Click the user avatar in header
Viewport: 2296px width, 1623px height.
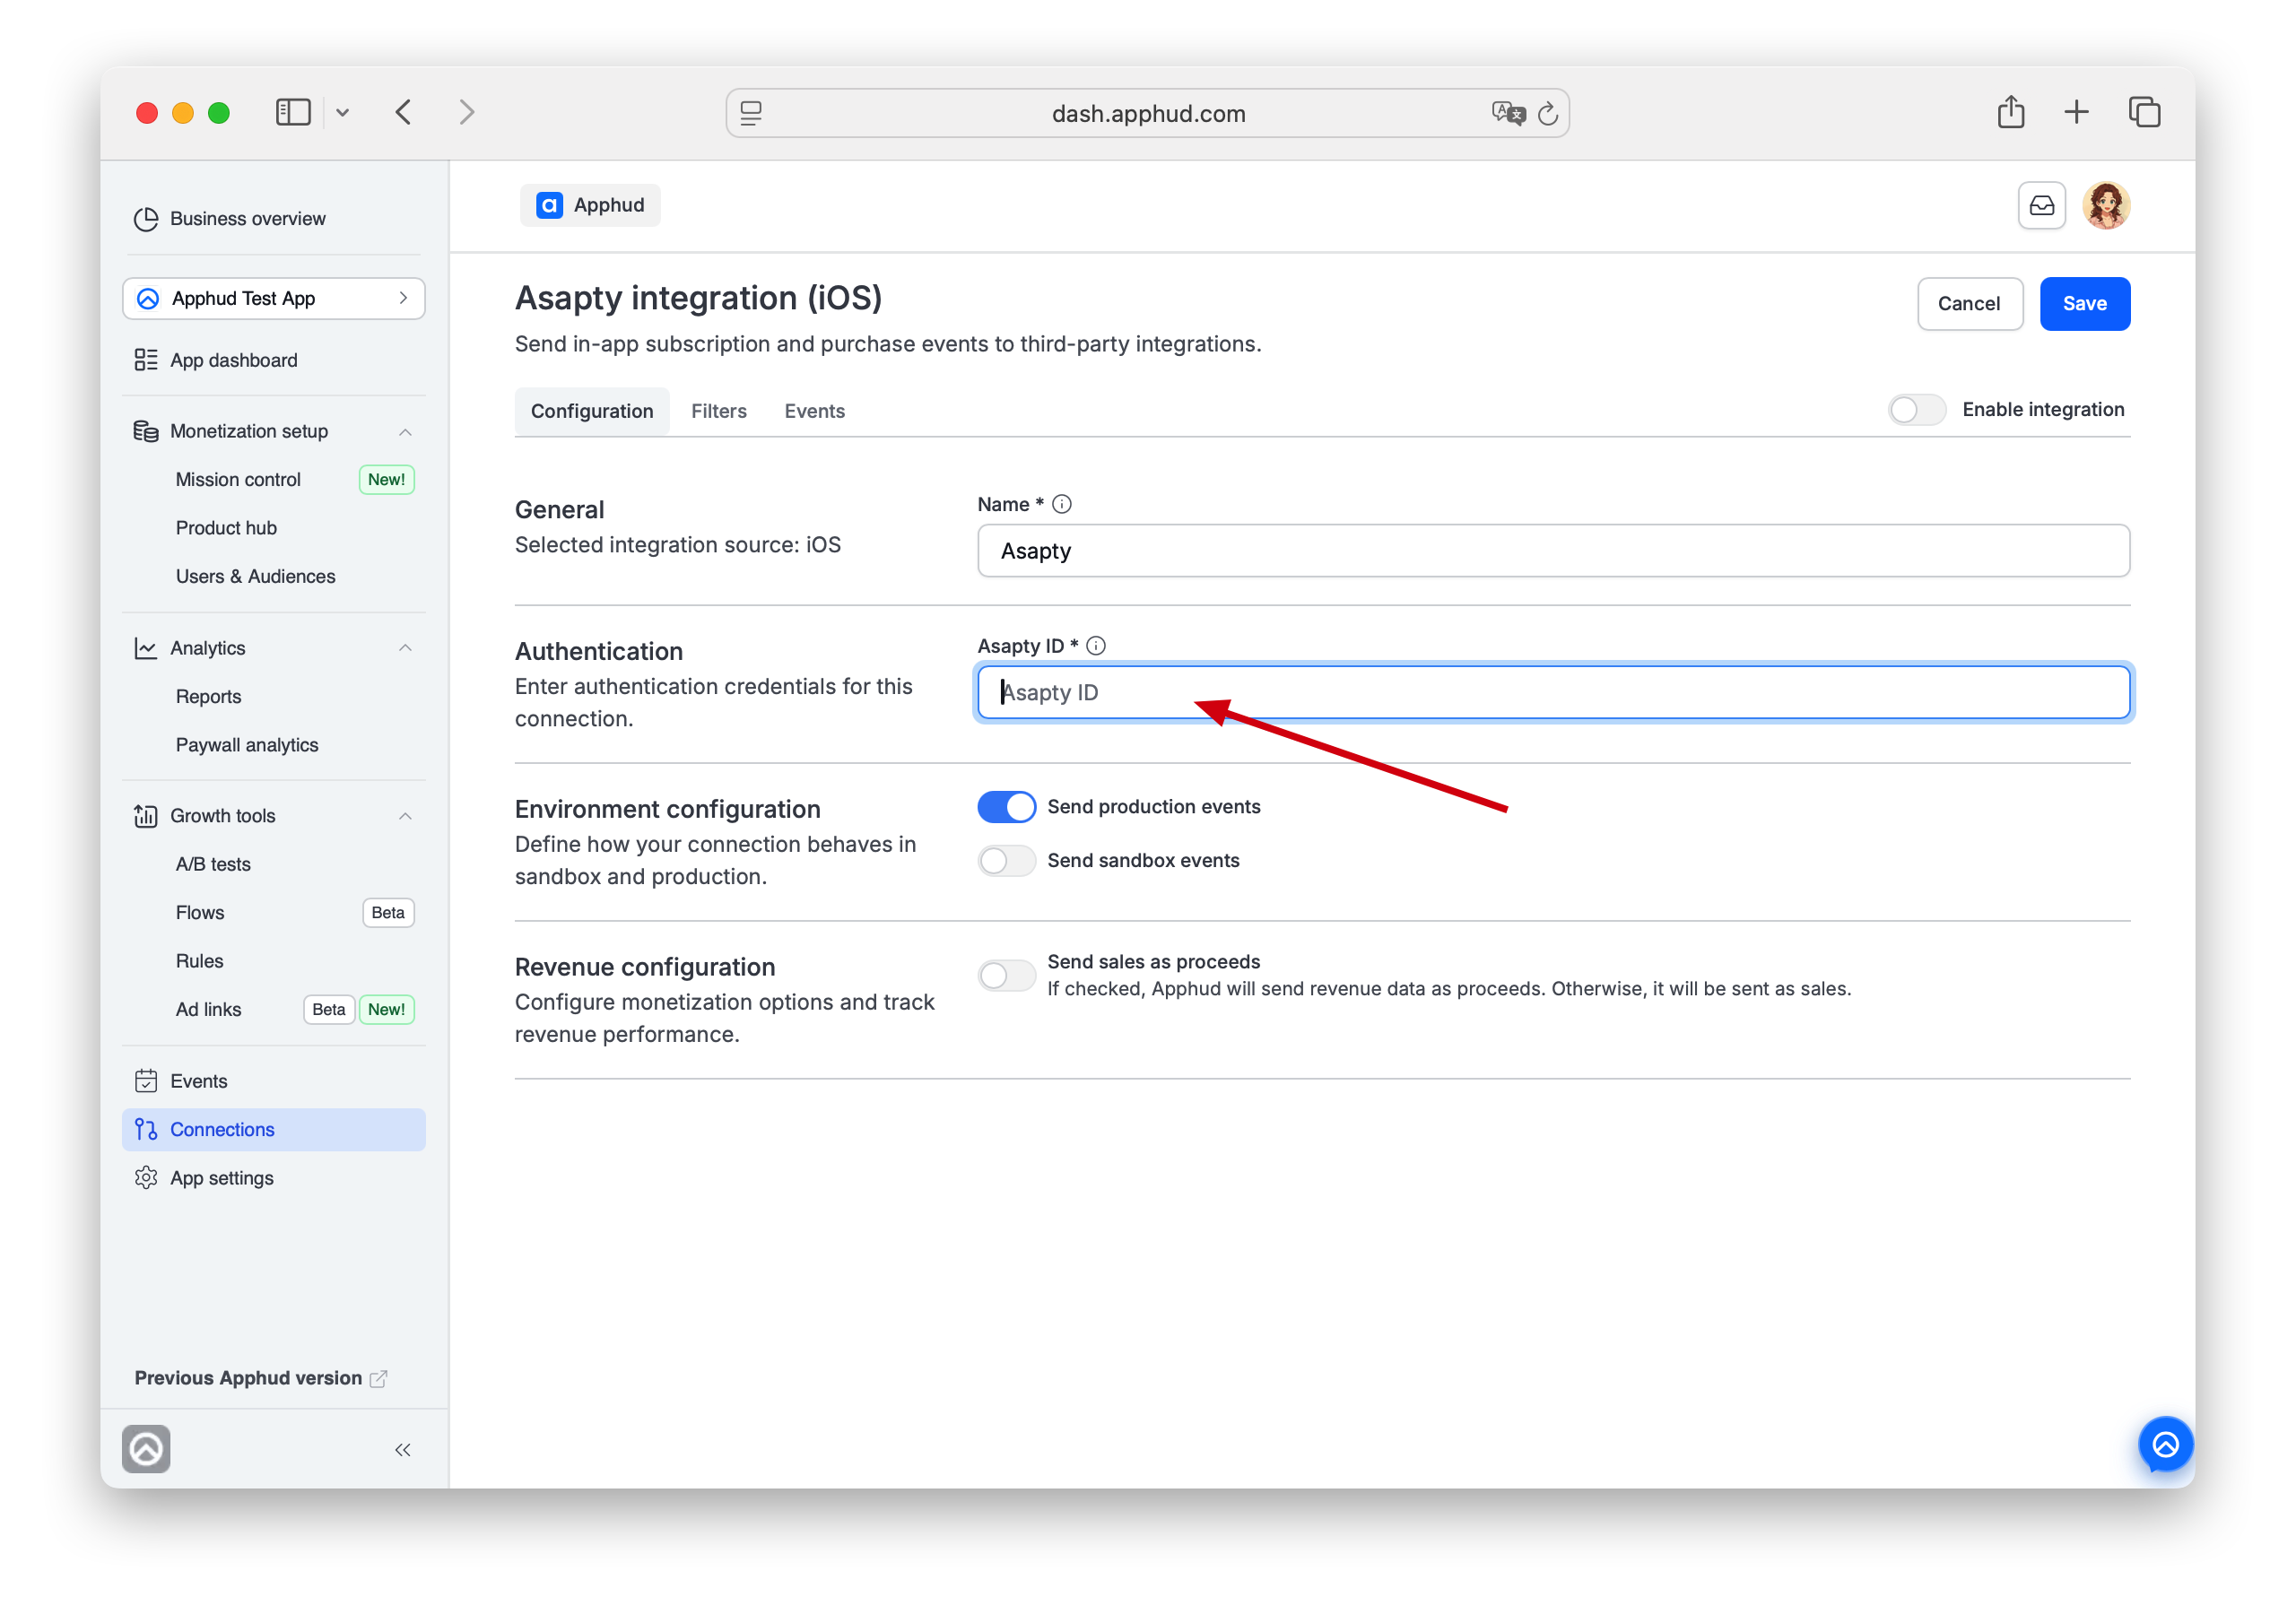click(2106, 206)
